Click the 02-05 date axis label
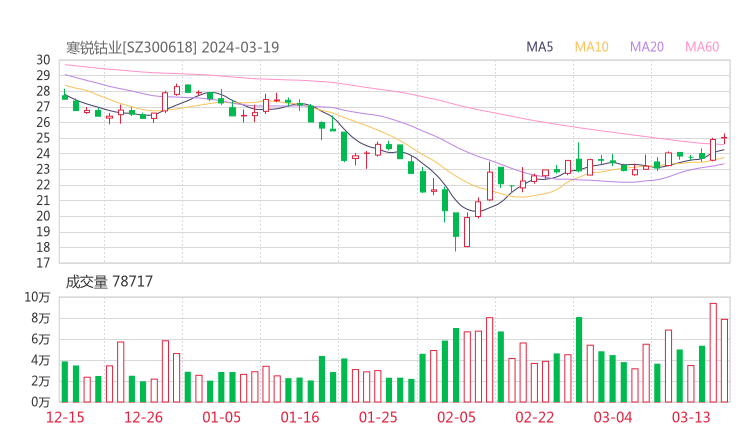Screen dimensions: 740x440 pos(456,417)
